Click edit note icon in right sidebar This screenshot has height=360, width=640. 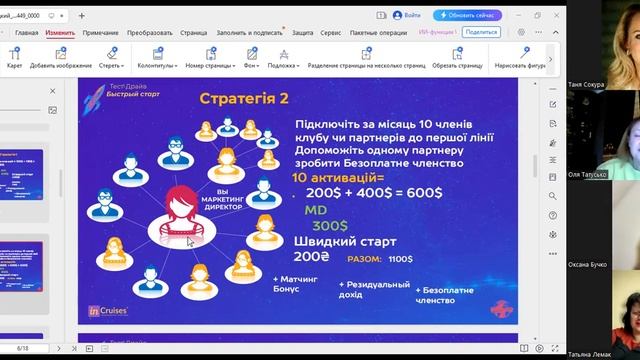pyautogui.click(x=553, y=104)
